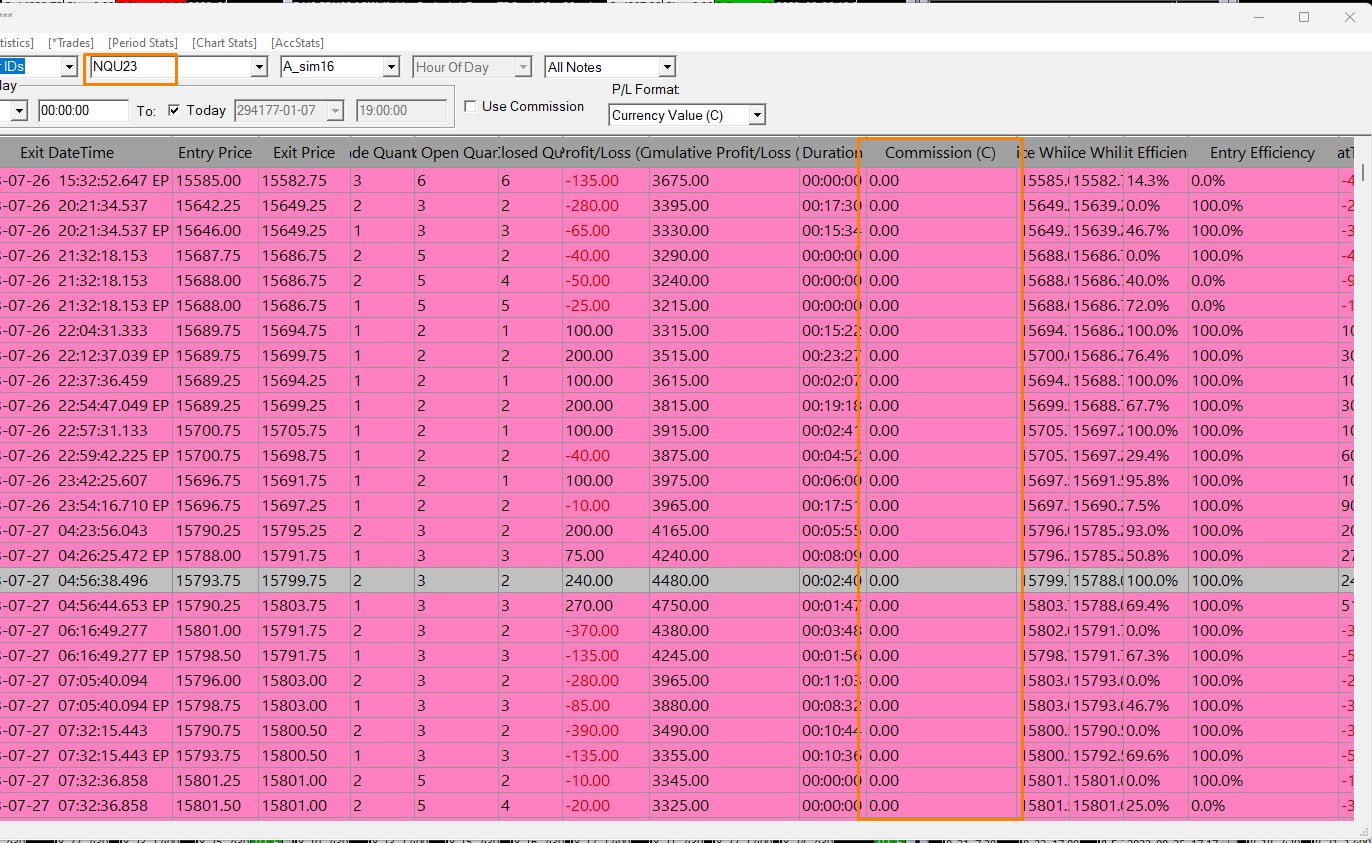
Task: Open the [Period Stats] tab
Action: (143, 43)
